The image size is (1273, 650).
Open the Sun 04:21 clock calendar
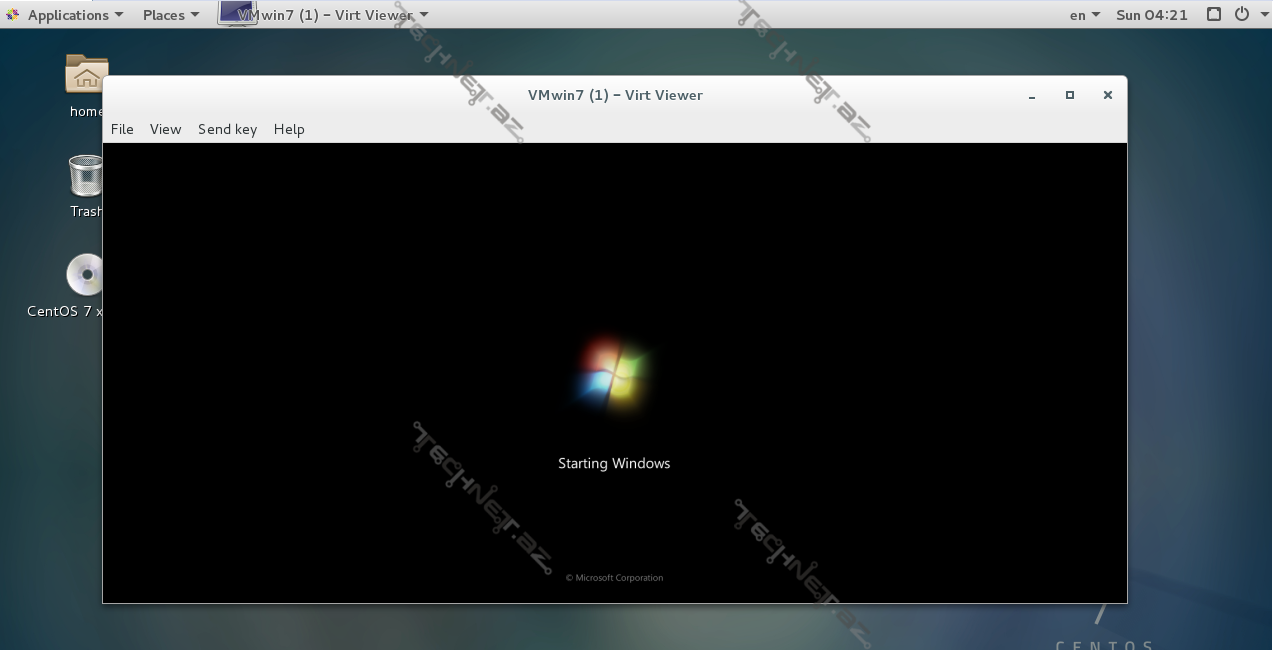pos(1151,15)
